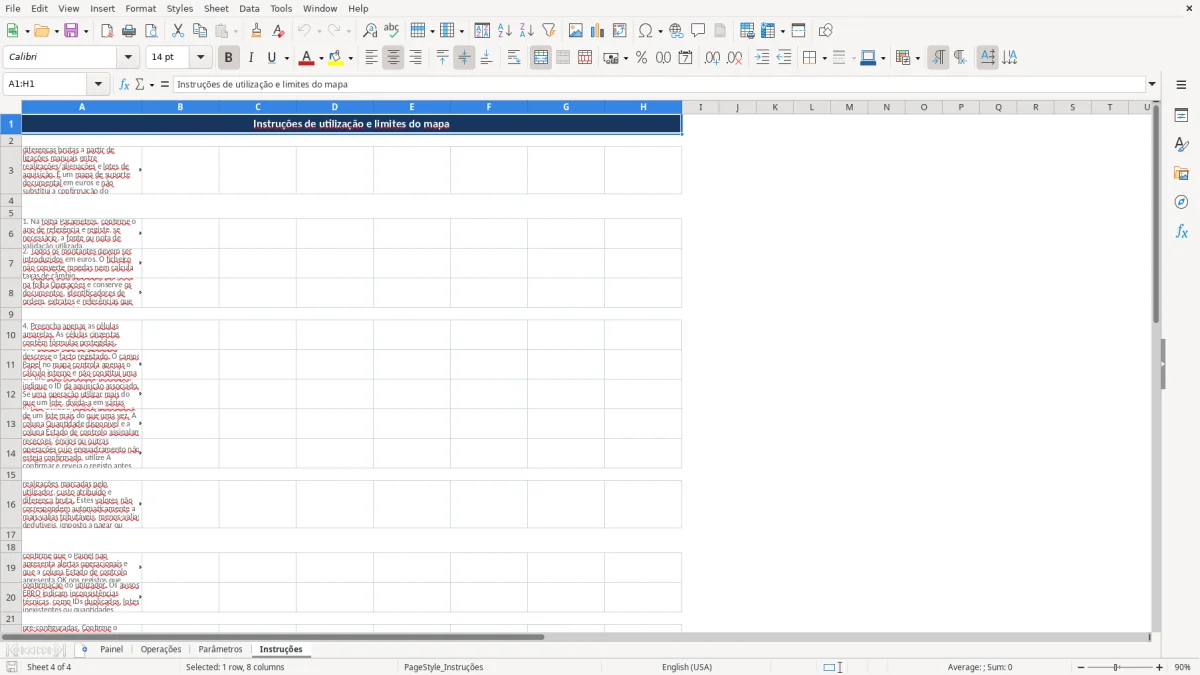The height and width of the screenshot is (675, 1200).
Task: Switch to the Operações sheet tab
Action: click(x=161, y=649)
